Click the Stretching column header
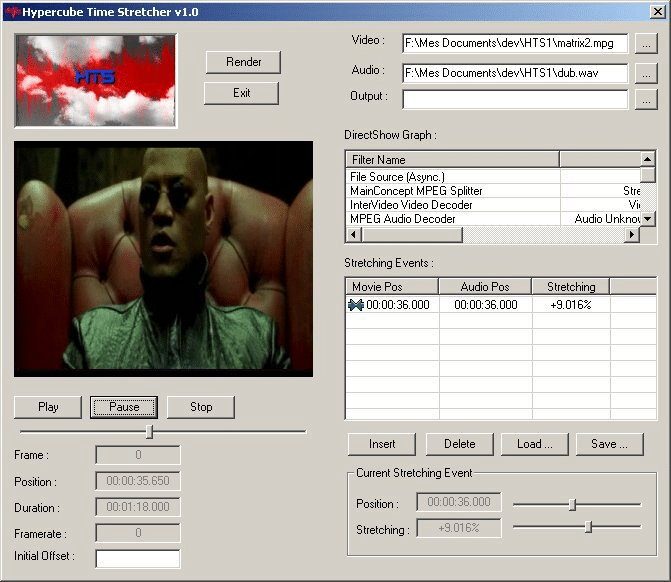 pyautogui.click(x=571, y=287)
